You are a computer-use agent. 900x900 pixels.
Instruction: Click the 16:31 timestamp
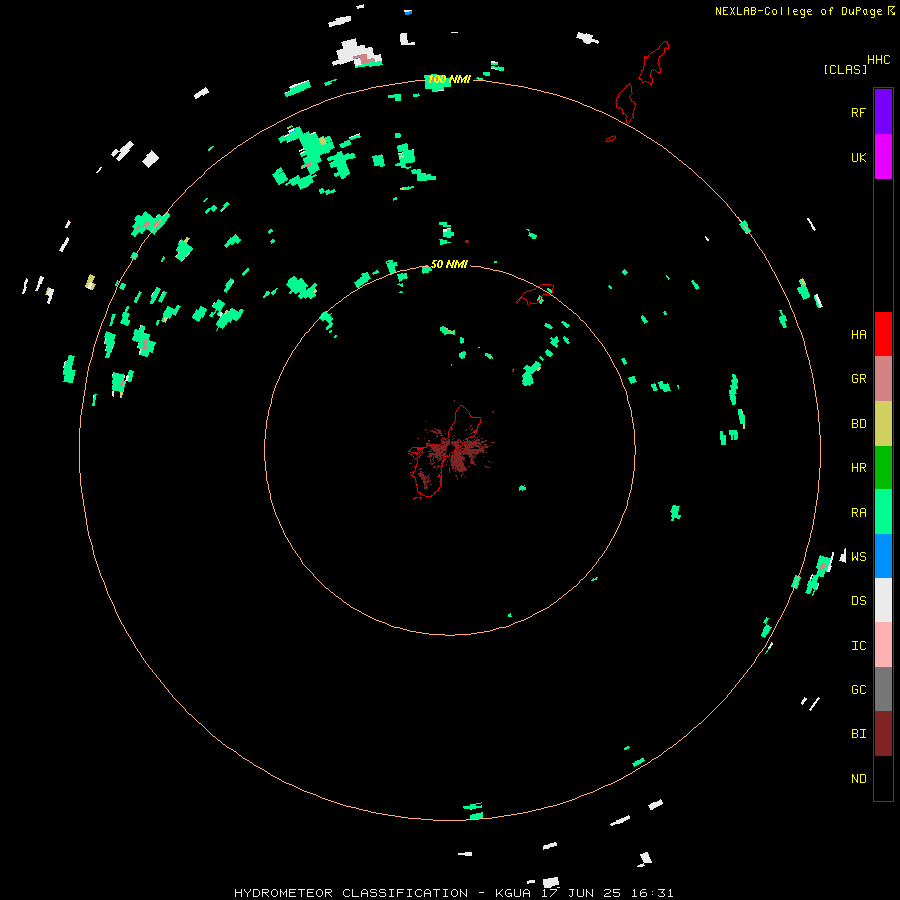tap(651, 893)
